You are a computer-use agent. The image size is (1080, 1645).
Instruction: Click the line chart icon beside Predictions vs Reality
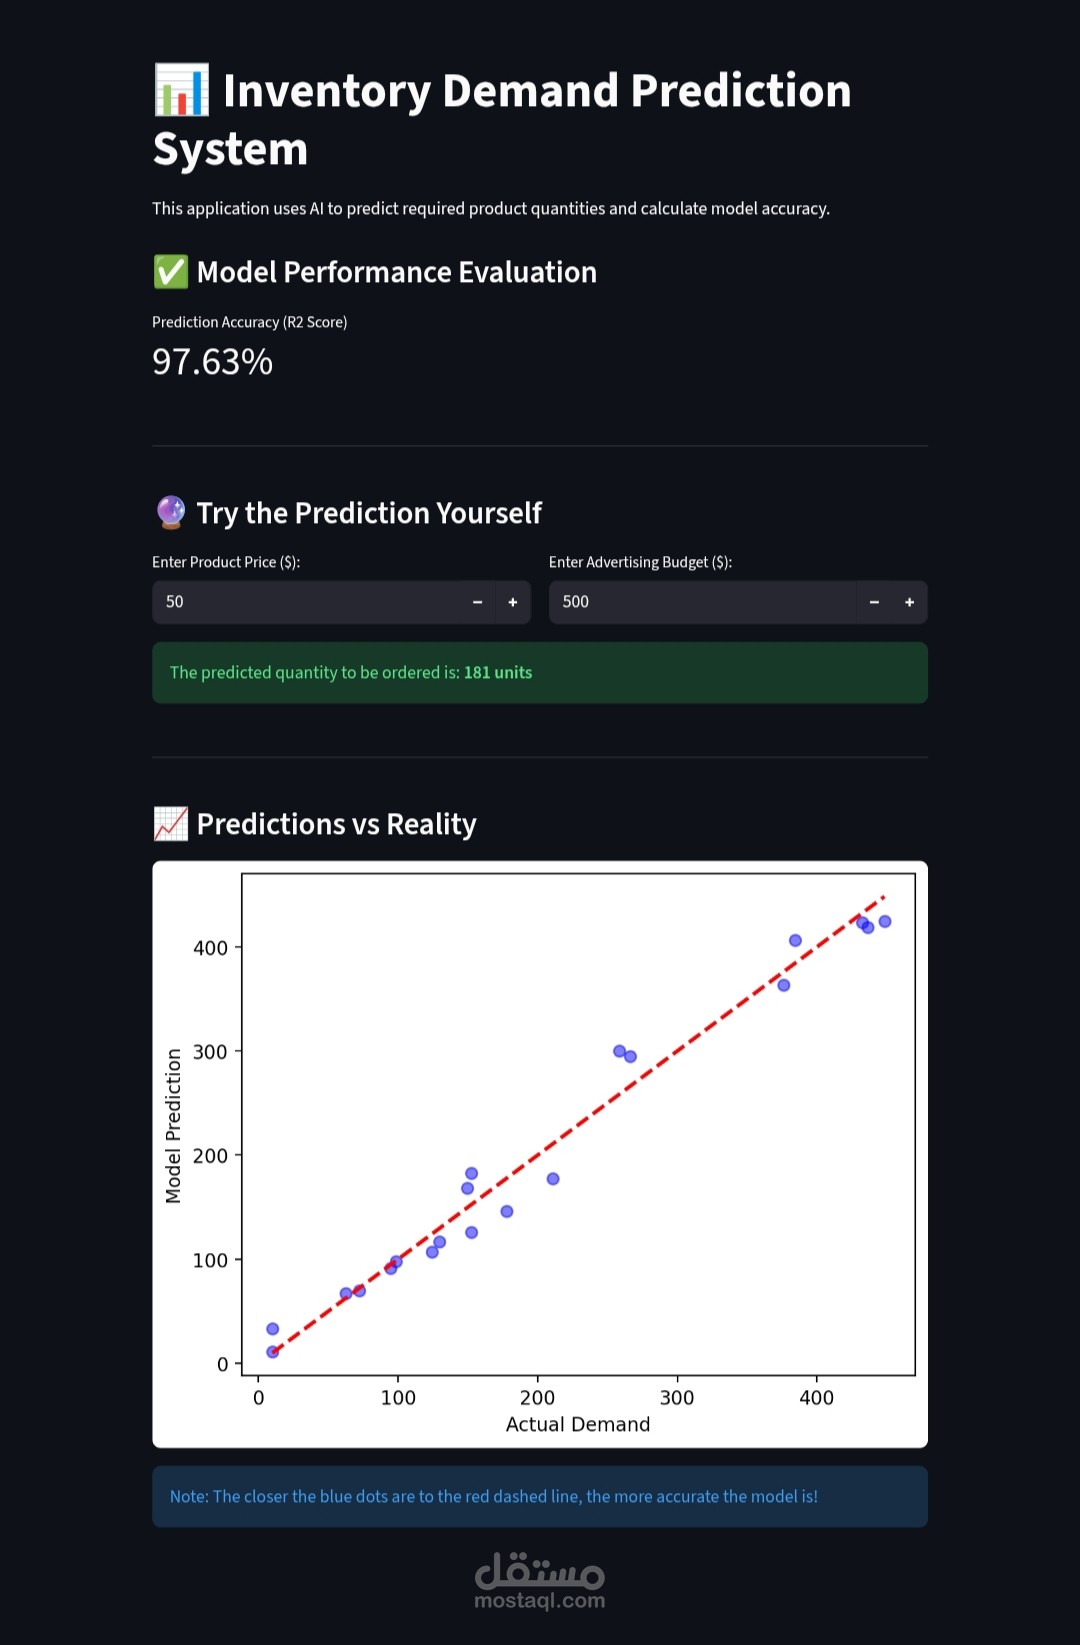click(171, 824)
